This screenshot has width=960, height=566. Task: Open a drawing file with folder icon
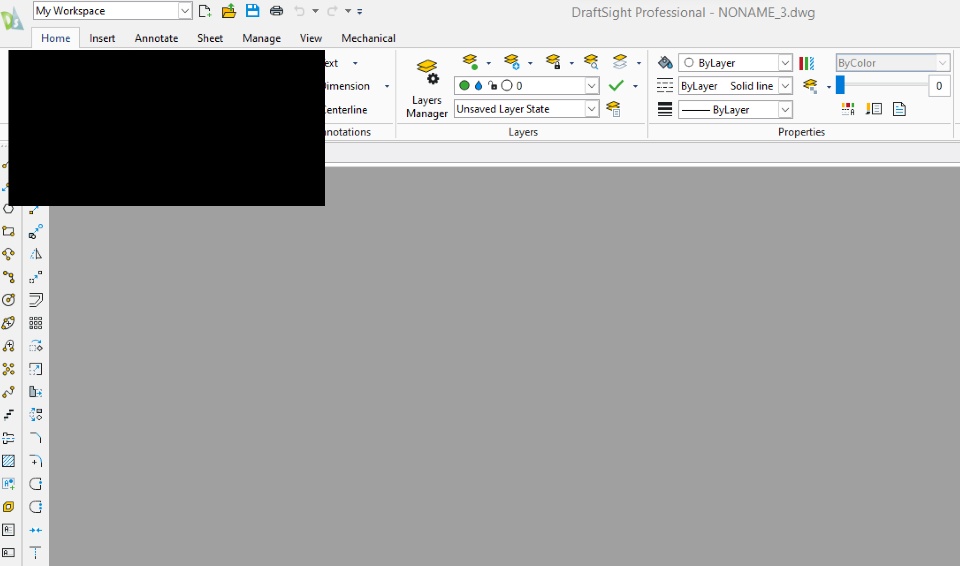click(229, 10)
